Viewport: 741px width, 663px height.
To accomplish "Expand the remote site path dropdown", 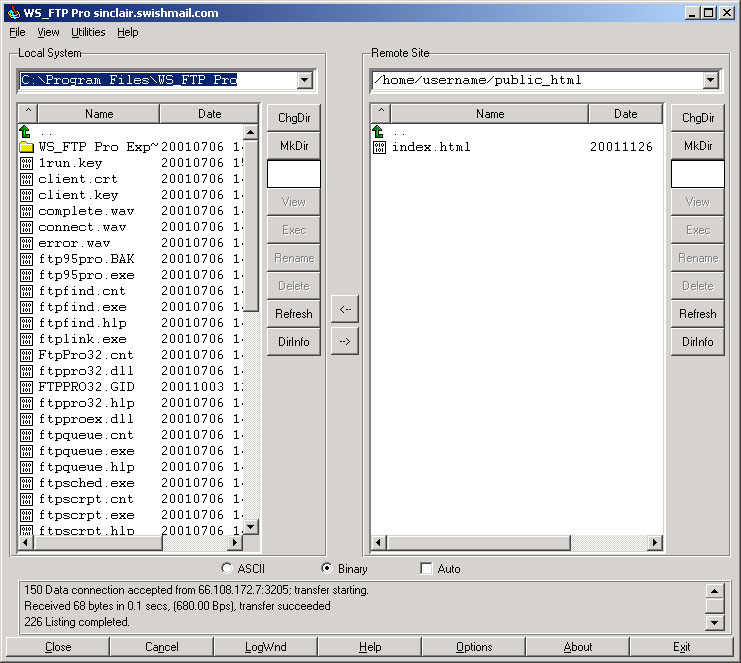I will [710, 80].
